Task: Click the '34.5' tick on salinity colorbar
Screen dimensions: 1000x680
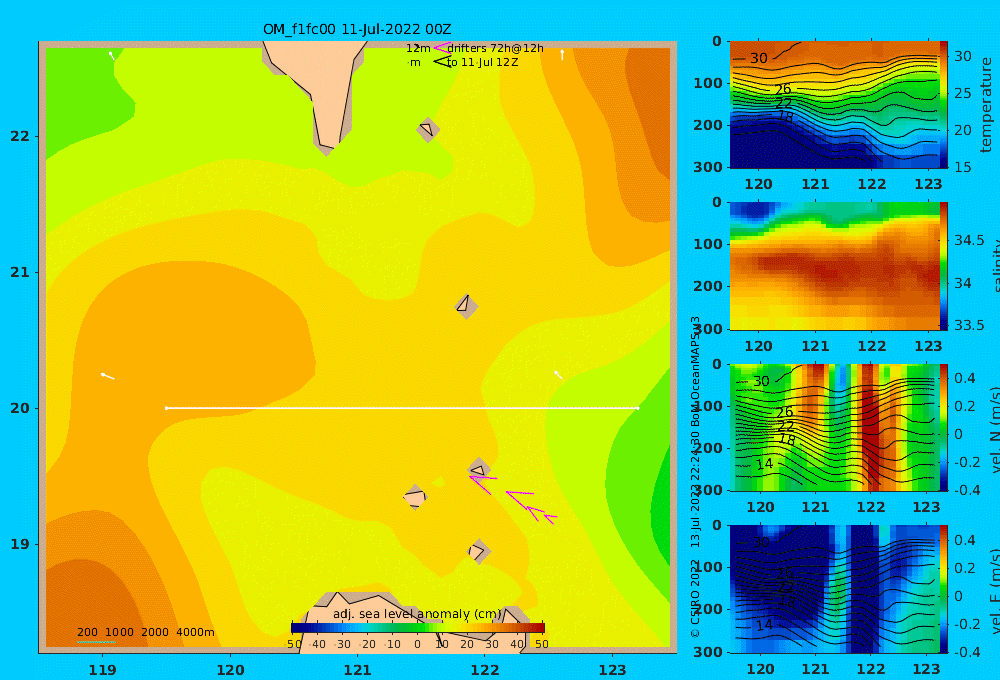Action: [x=969, y=240]
